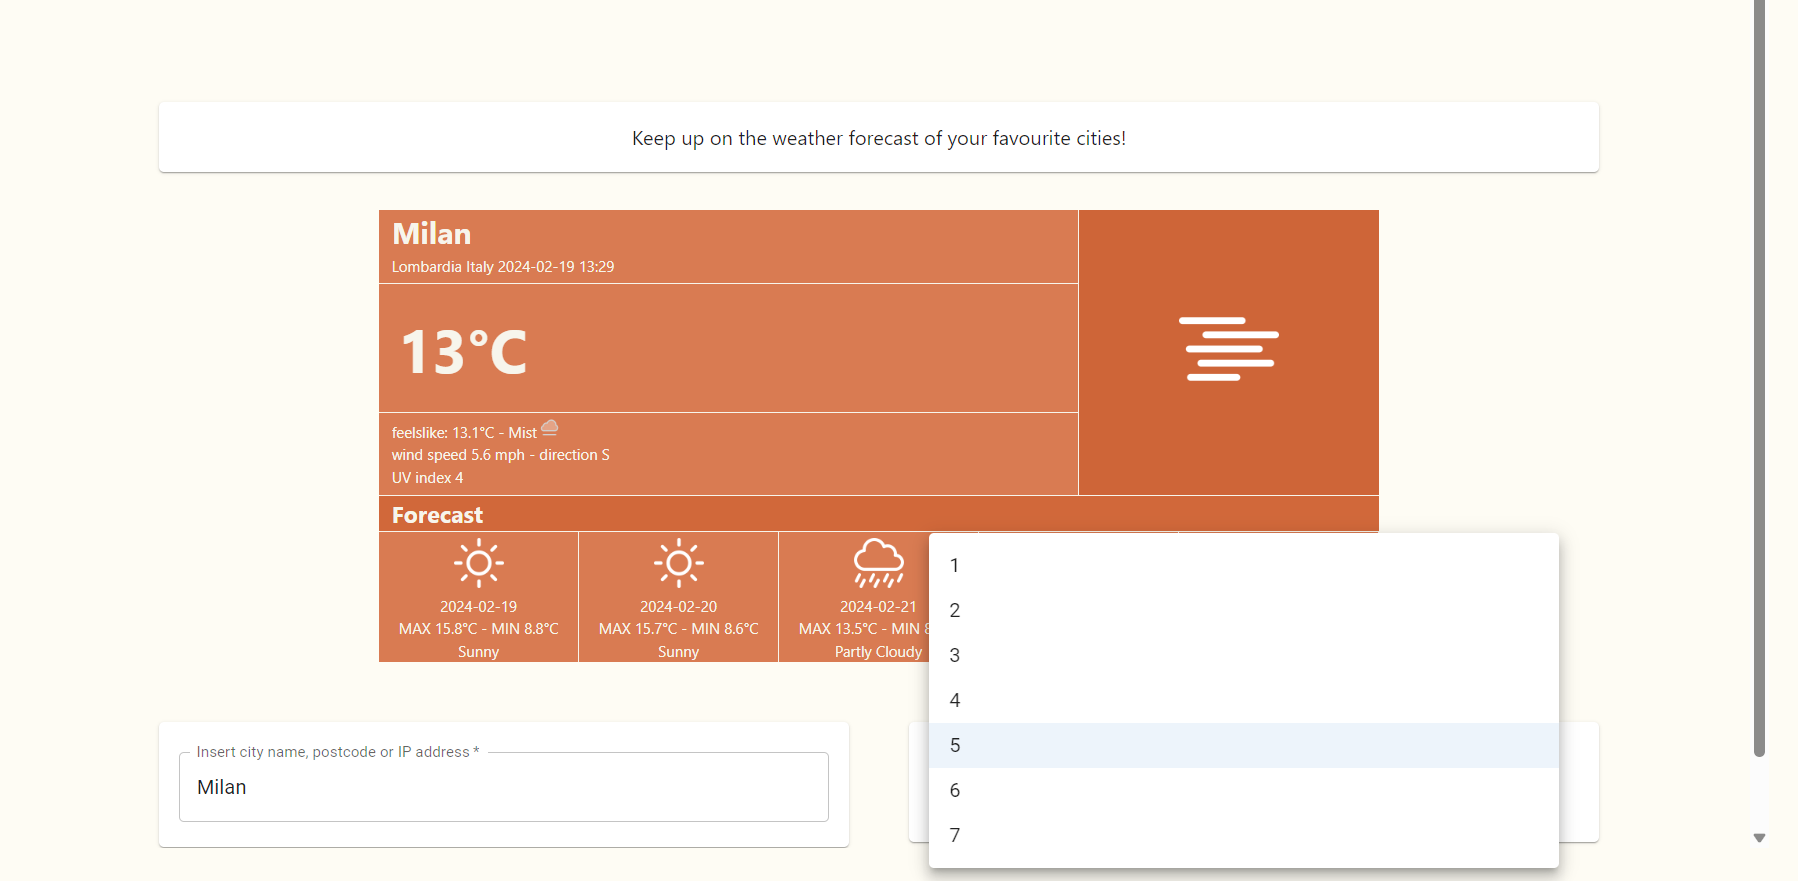Click the large mist weather icon
Screen dimensions: 1798x881
pyautogui.click(x=1228, y=349)
